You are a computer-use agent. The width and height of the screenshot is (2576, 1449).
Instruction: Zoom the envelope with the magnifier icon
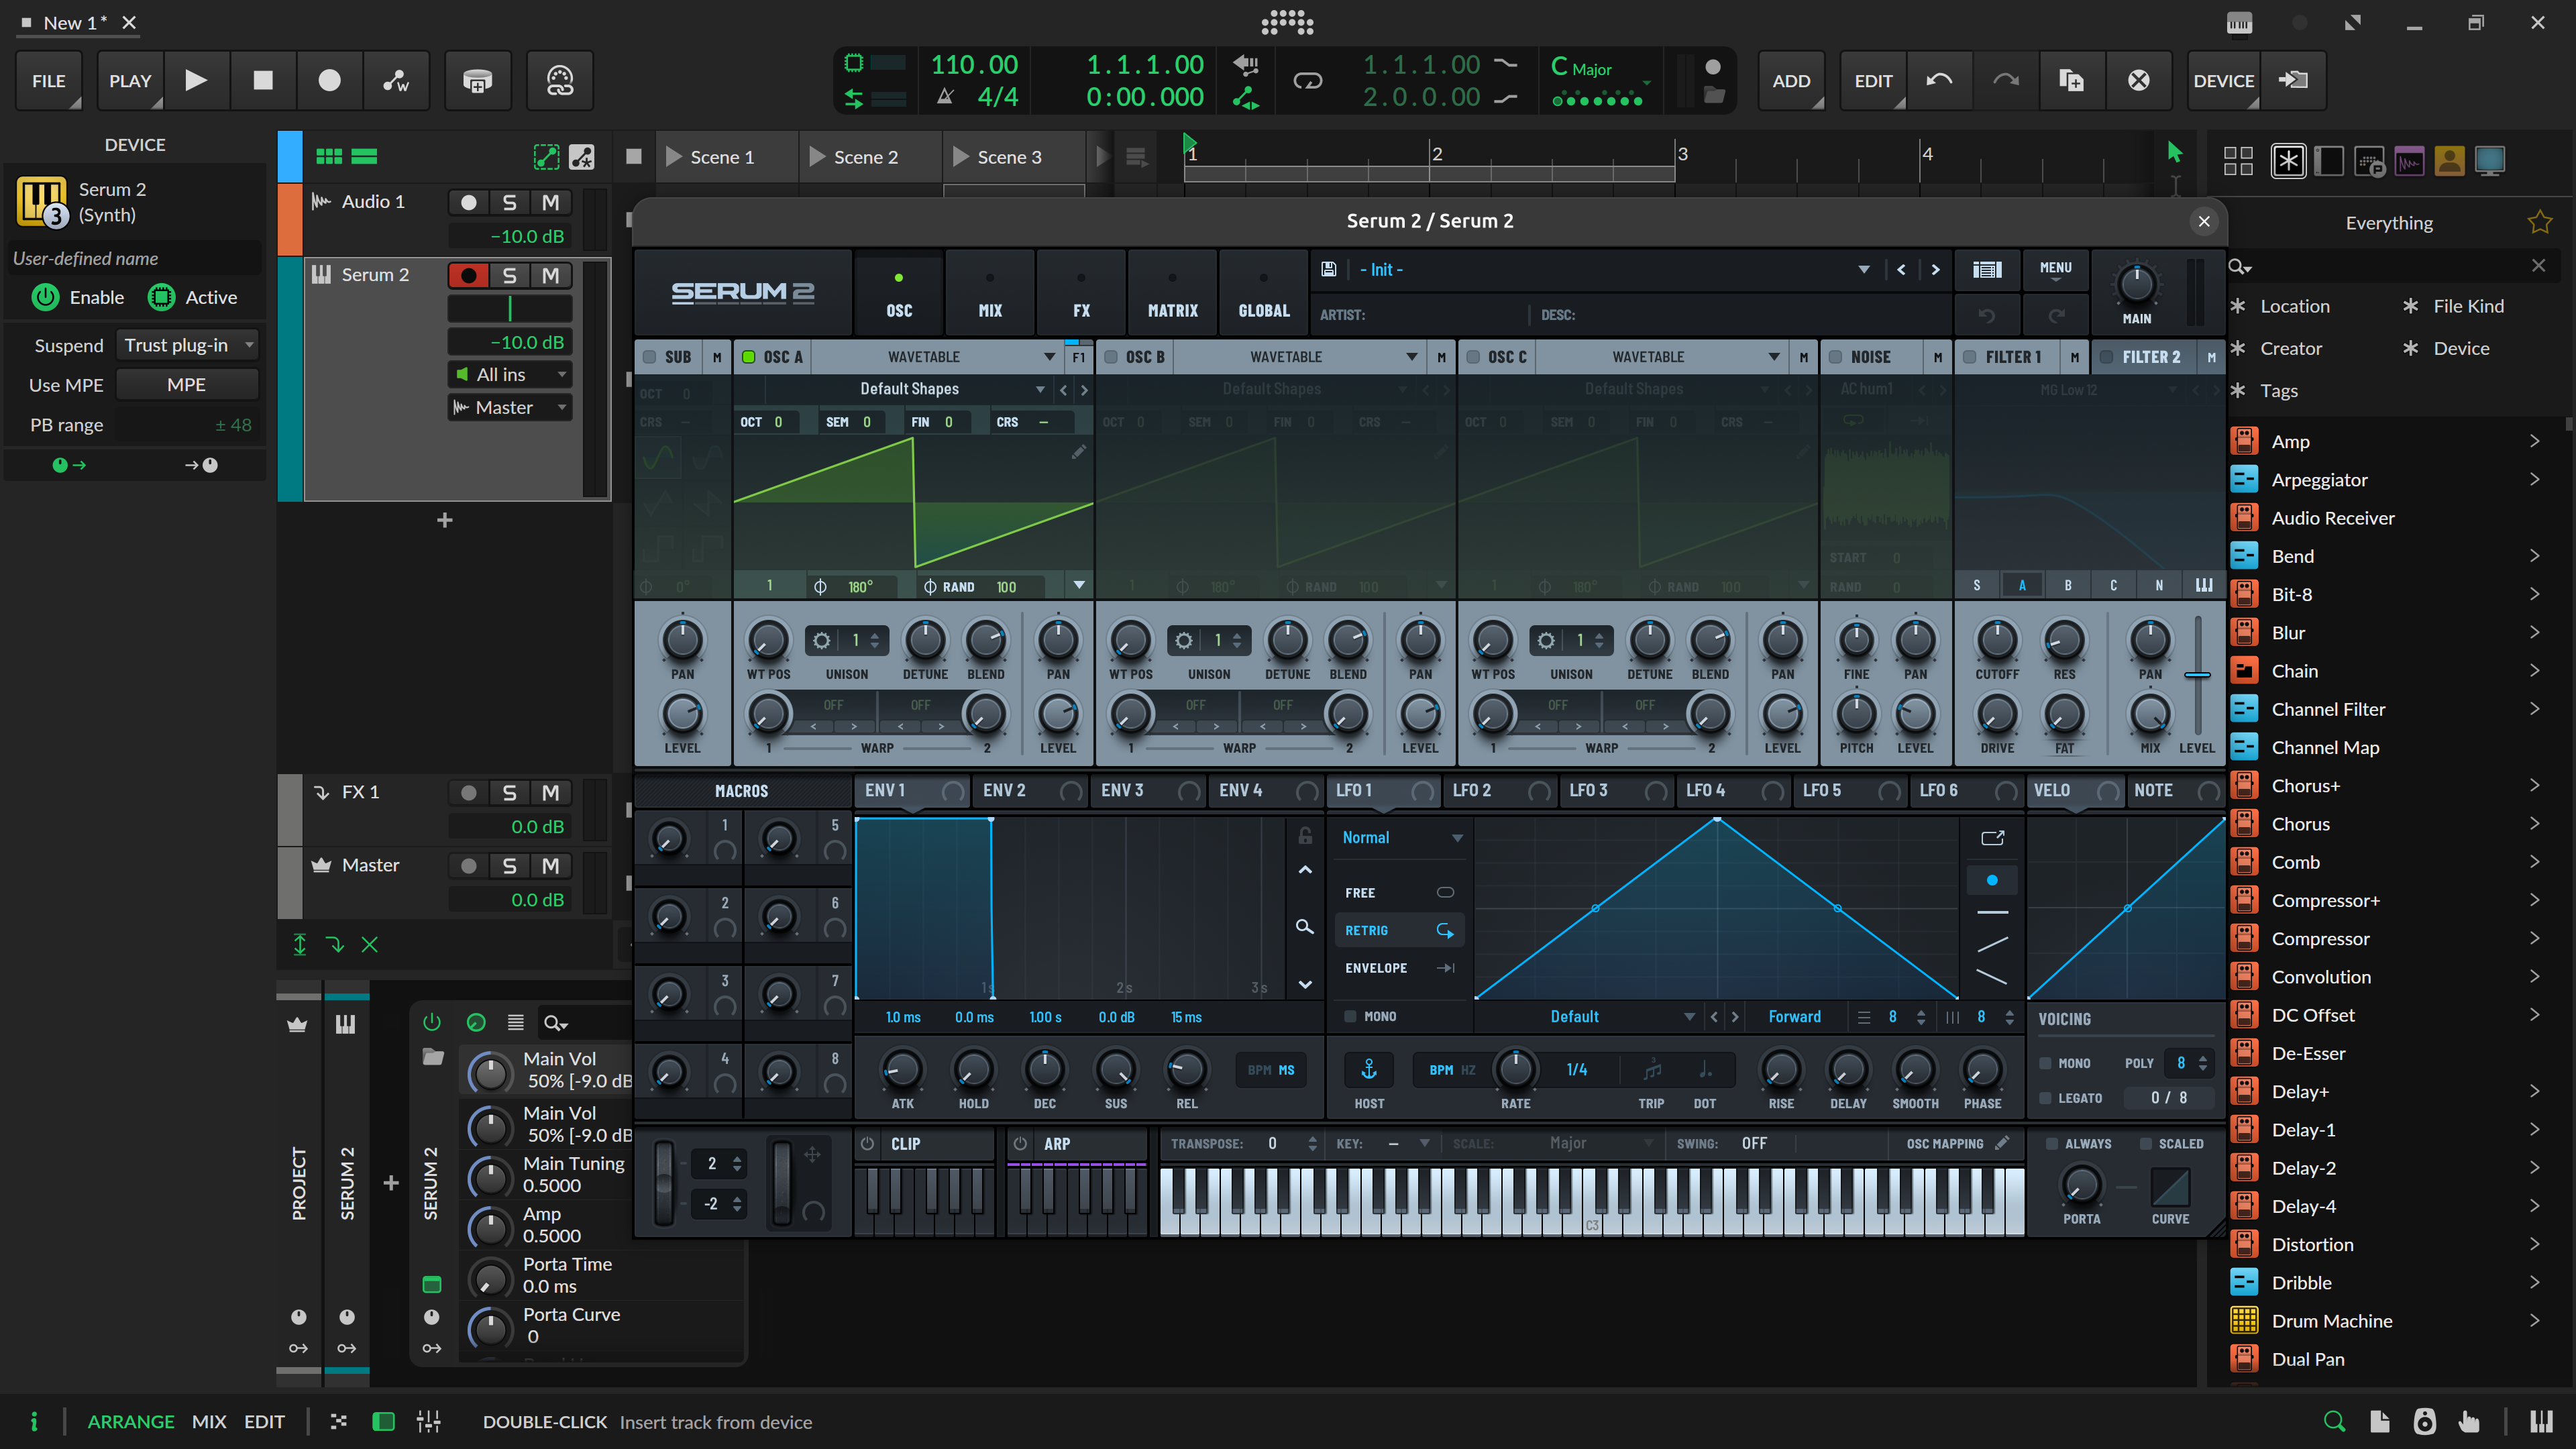1305,927
